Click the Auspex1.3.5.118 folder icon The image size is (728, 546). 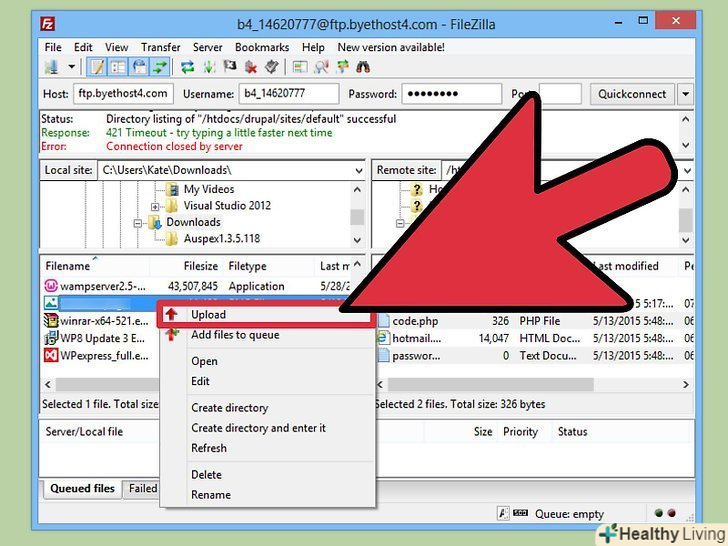[x=172, y=239]
